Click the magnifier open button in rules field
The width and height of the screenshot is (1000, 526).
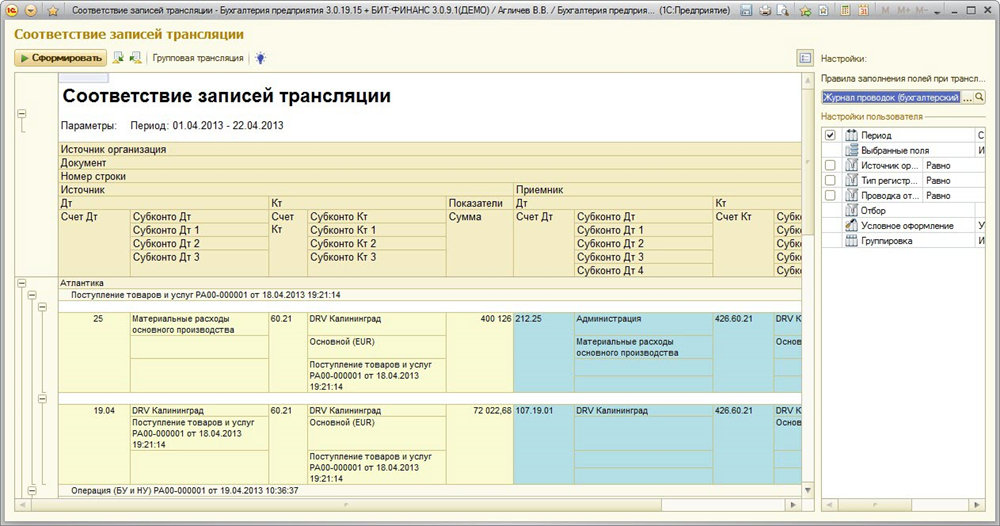(x=979, y=97)
